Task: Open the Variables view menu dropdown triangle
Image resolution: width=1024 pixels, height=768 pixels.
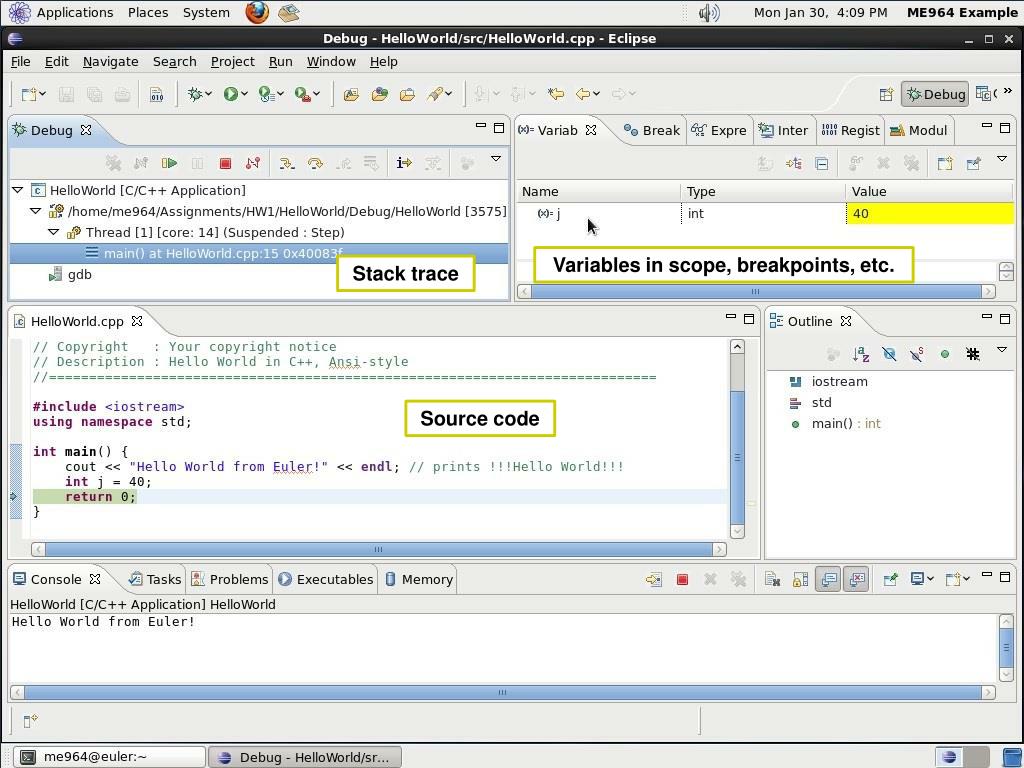Action: 1002,159
